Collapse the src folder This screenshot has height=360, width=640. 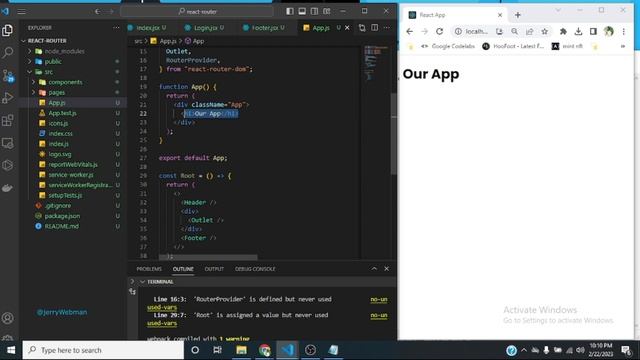pyautogui.click(x=29, y=72)
